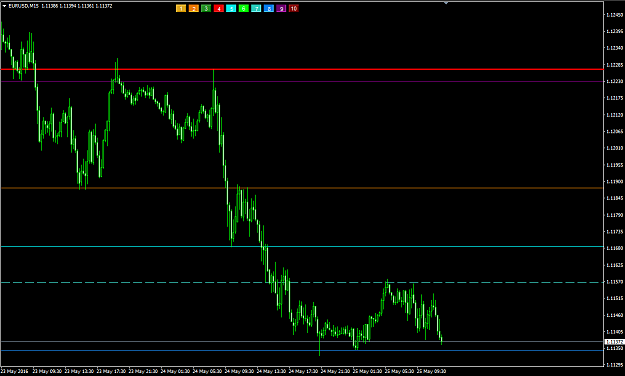625x376 pixels.
Task: Click the 23 May 09:30 time label
Action: [47, 371]
